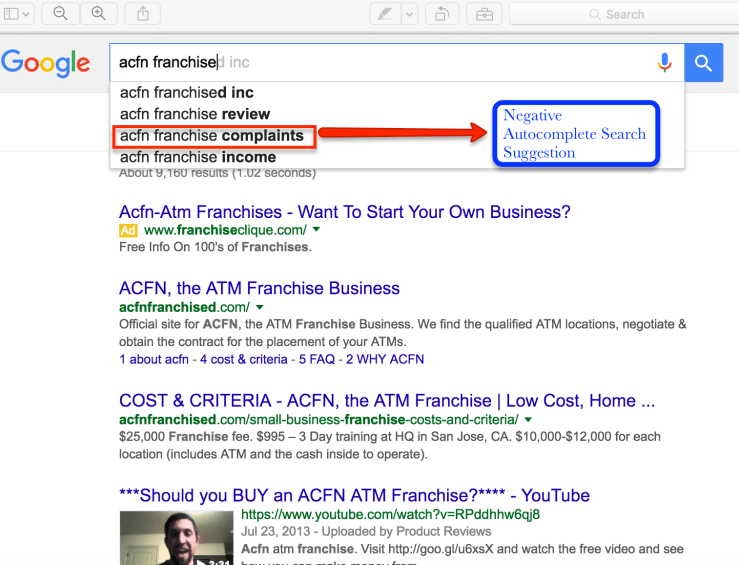
Task: Click the Google search text box
Action: point(380,63)
